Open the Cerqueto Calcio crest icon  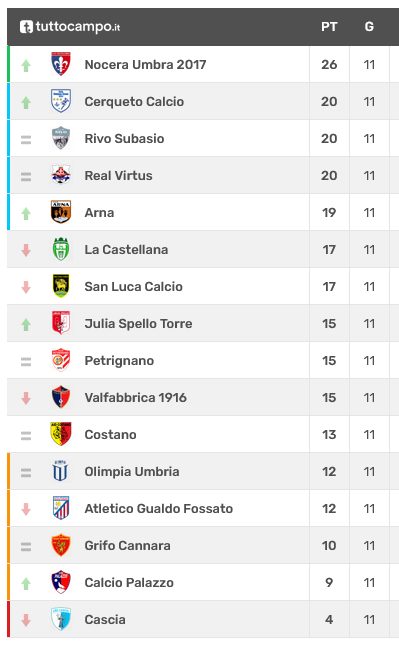click(x=61, y=101)
